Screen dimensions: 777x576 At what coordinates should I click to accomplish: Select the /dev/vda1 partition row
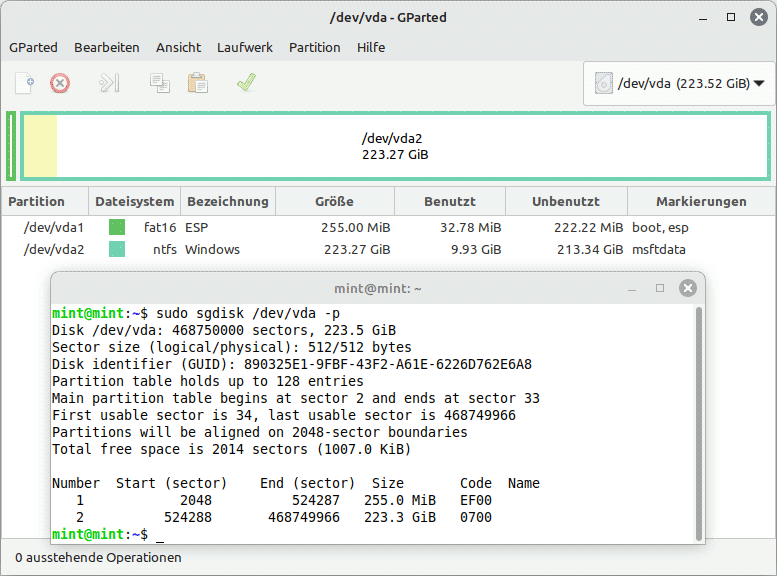[388, 228]
